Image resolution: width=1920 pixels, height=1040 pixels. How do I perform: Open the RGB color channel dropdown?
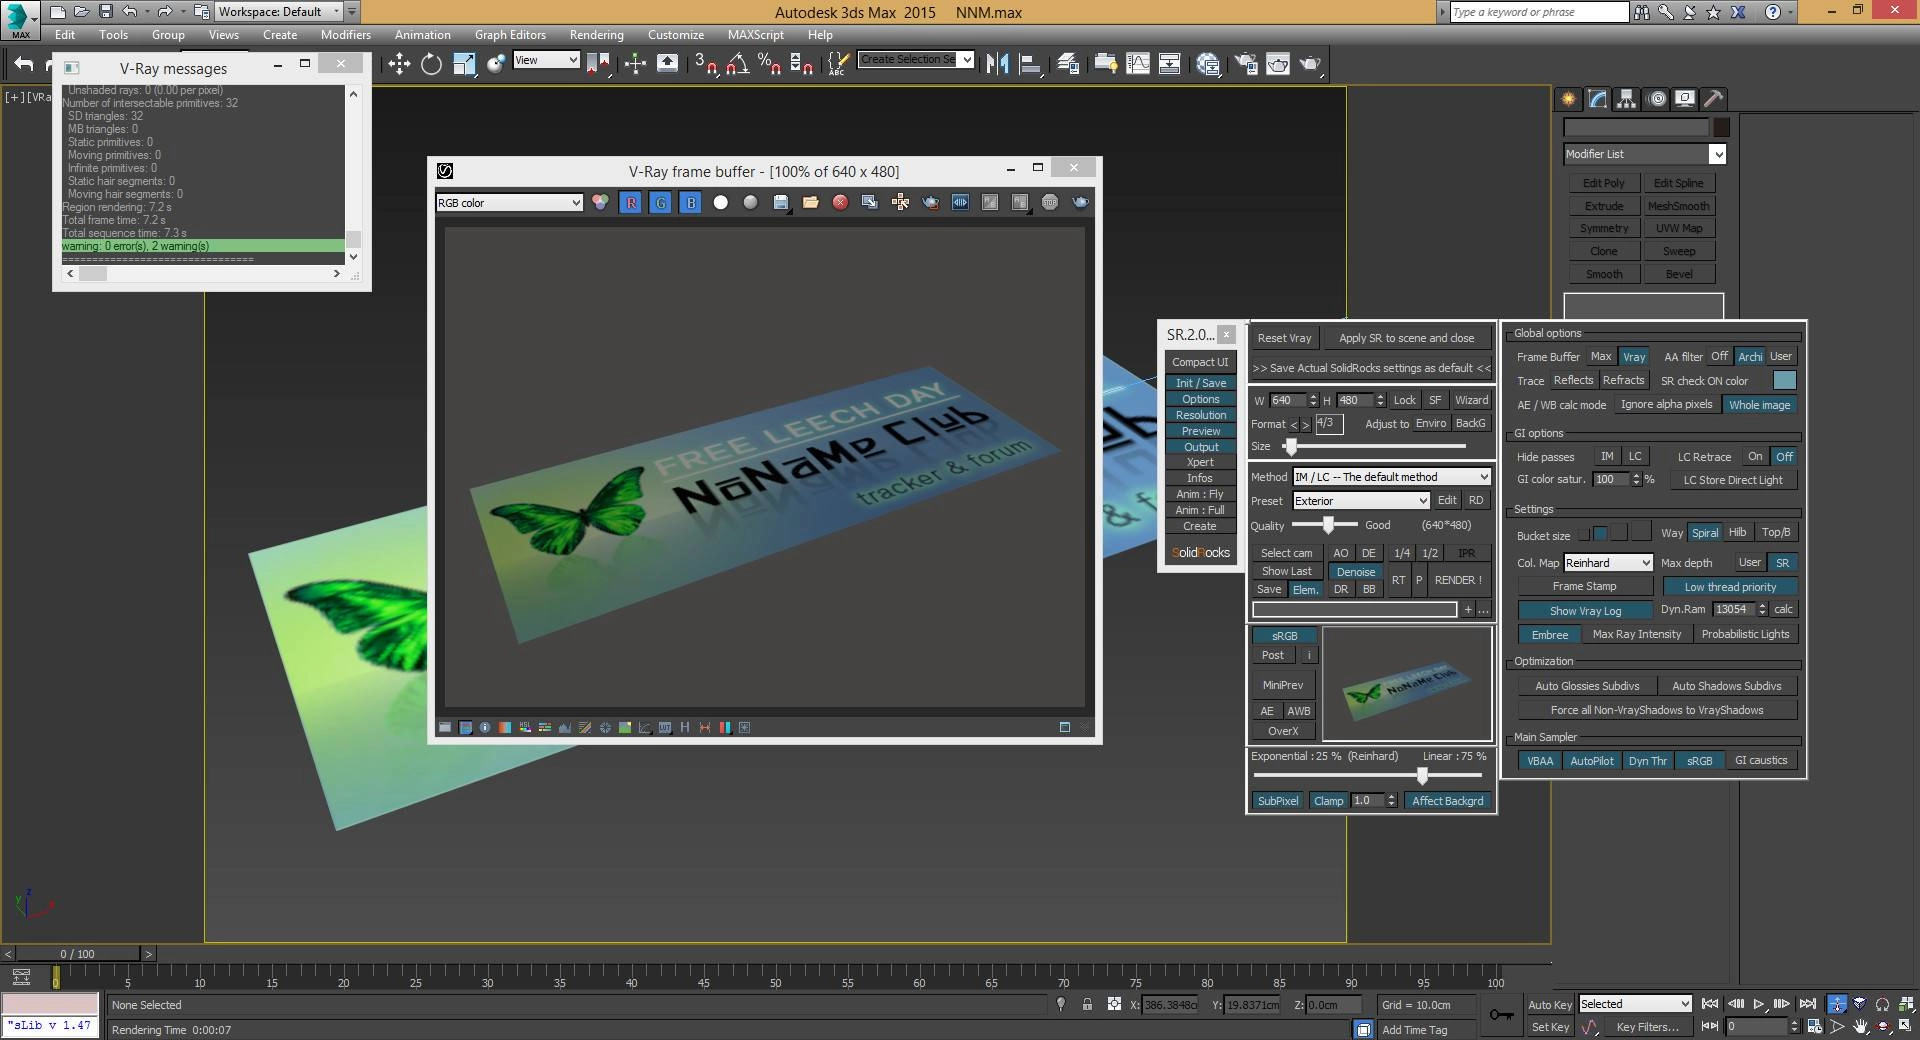pos(509,203)
